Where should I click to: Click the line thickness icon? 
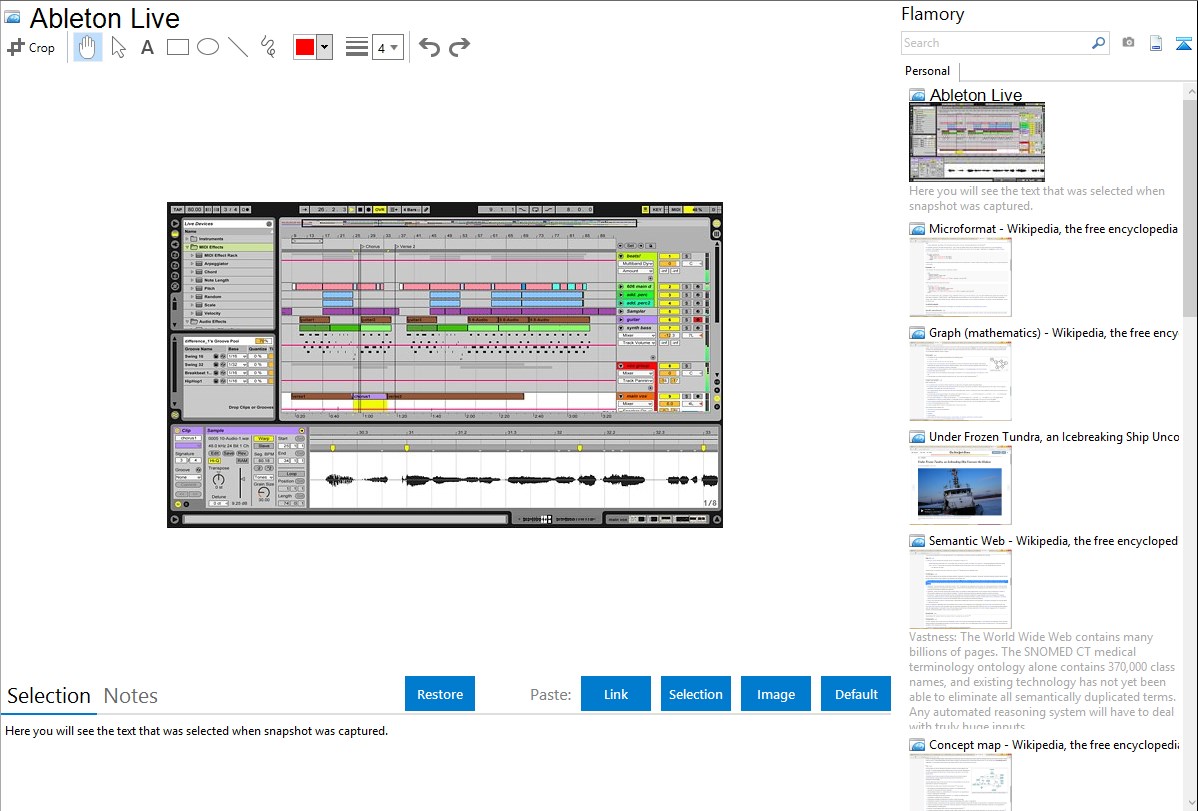point(357,47)
